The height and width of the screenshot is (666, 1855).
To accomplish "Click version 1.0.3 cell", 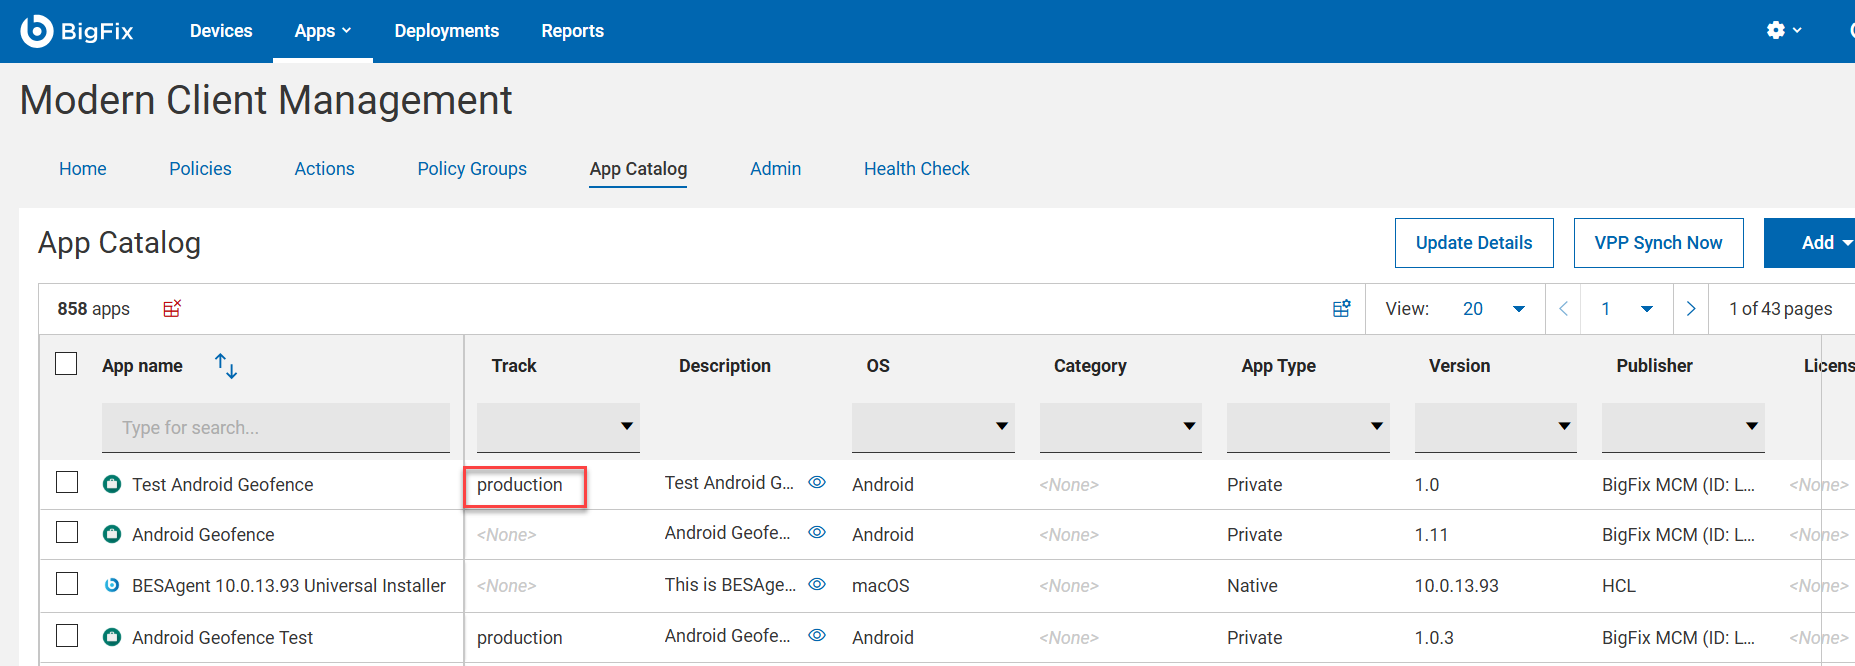I will [1434, 638].
